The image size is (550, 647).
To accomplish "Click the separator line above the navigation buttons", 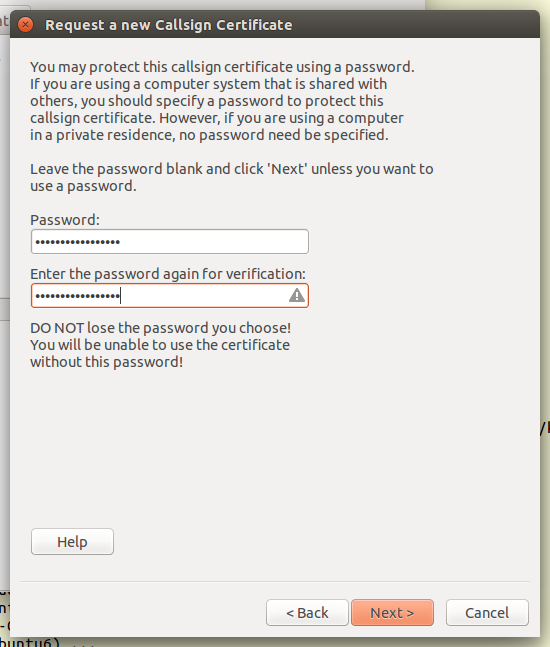I will click(275, 581).
